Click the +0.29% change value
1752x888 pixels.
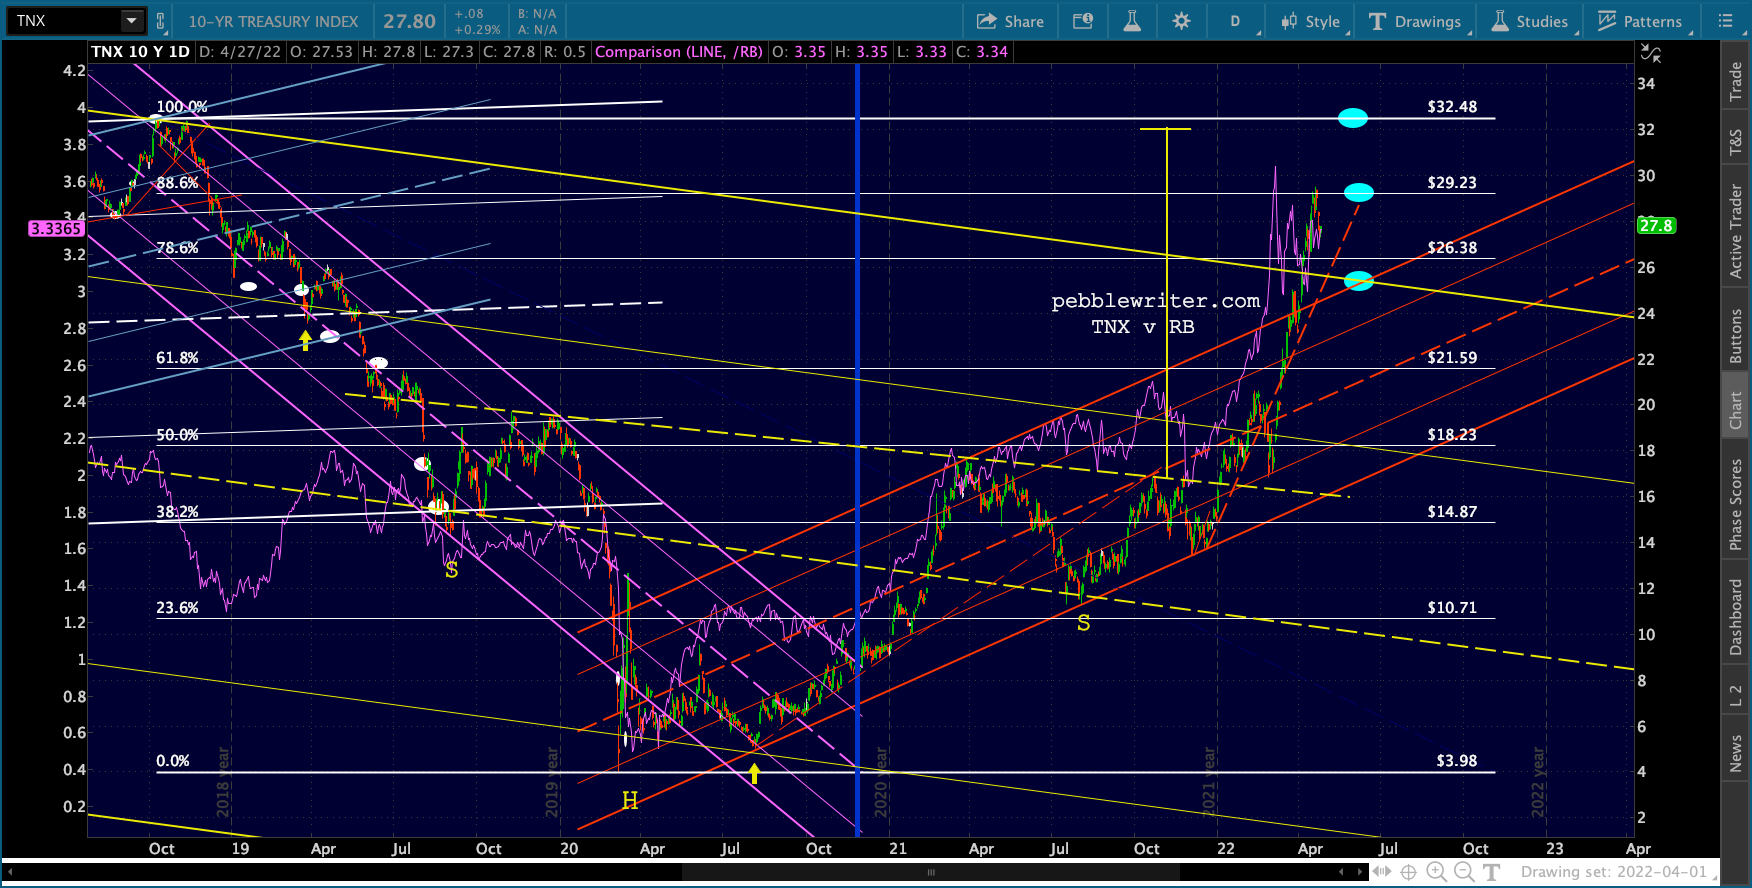477,30
